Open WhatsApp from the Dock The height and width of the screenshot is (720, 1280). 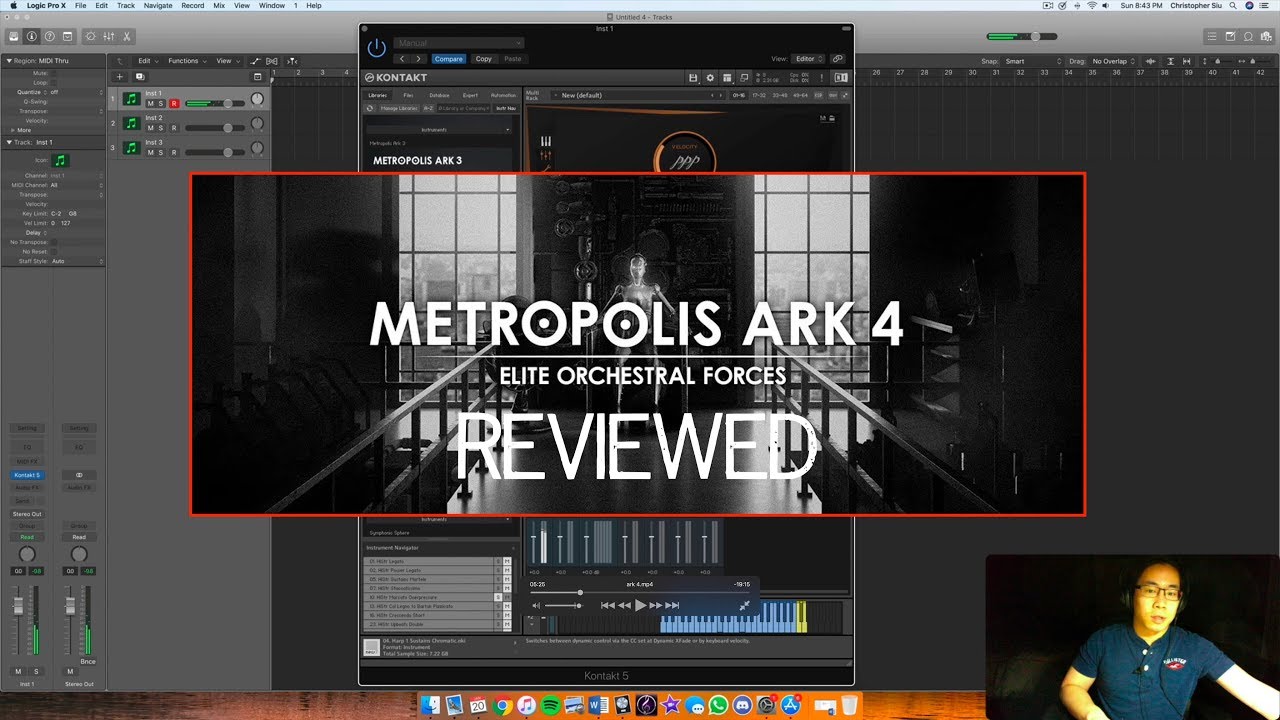[717, 706]
